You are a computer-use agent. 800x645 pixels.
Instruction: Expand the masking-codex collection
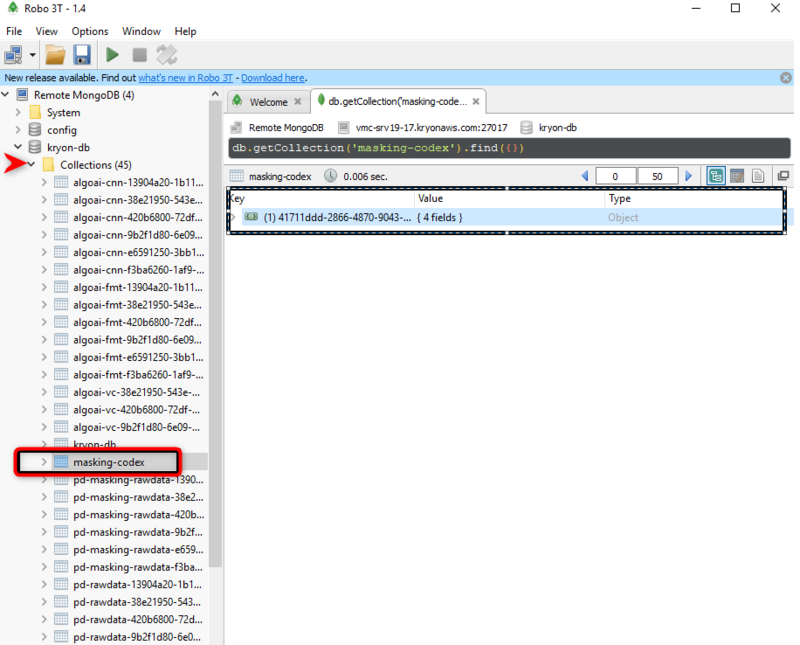click(44, 462)
